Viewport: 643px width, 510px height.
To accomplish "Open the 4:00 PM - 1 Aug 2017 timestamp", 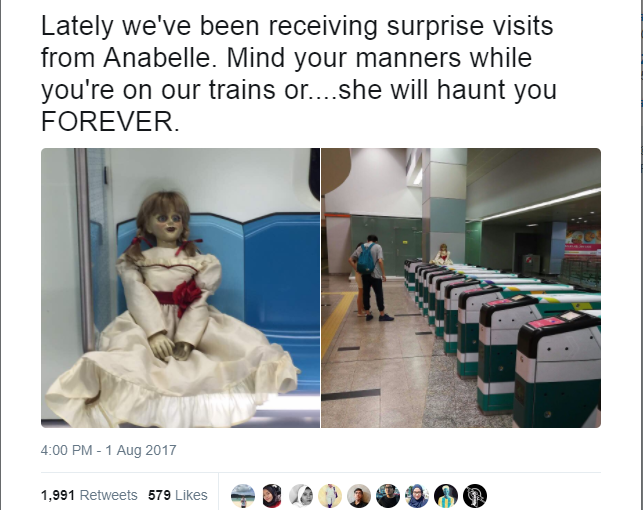I will (x=109, y=450).
